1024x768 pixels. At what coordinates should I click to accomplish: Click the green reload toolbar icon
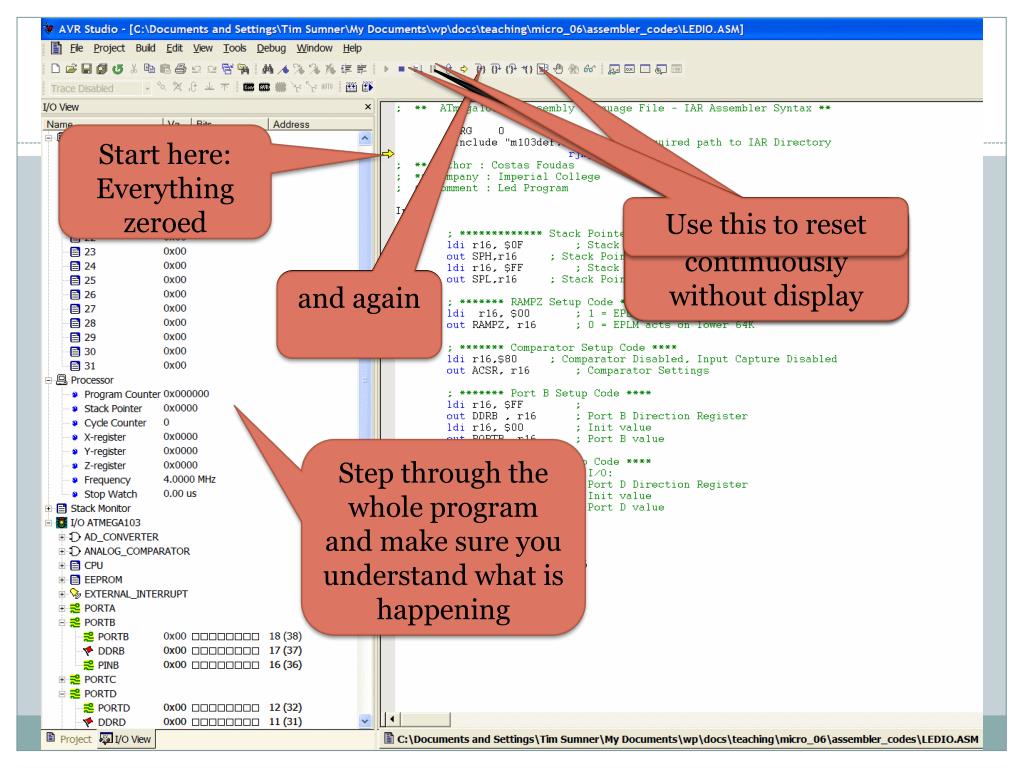click(x=118, y=69)
